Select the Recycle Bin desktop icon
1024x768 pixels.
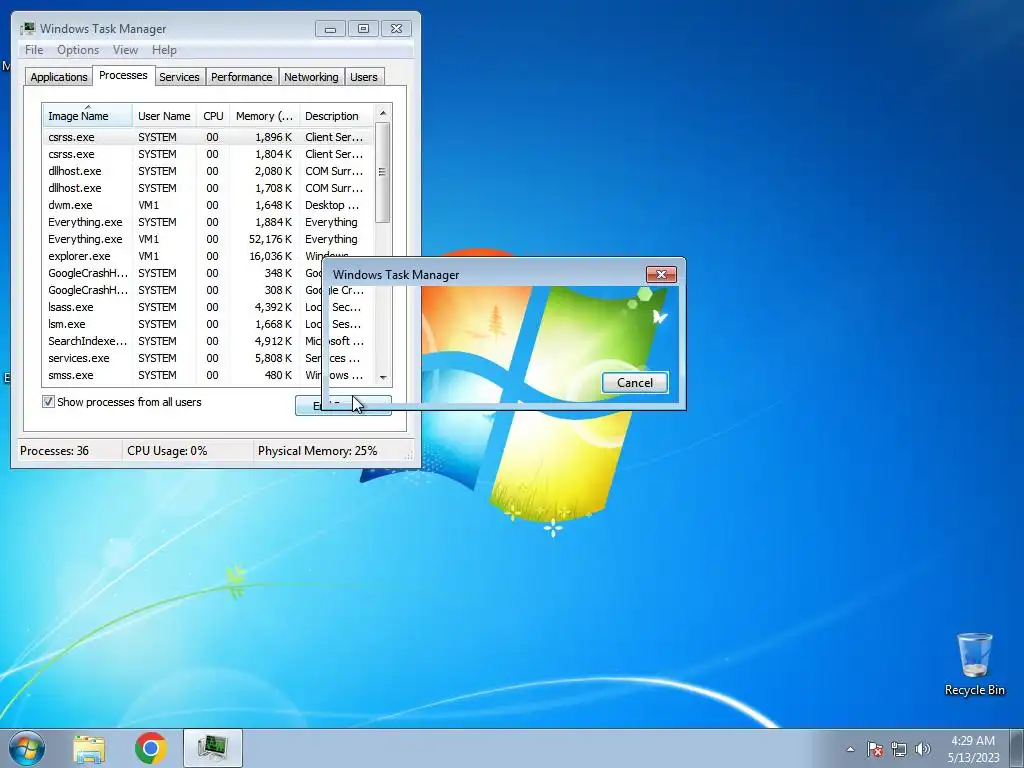tap(974, 664)
